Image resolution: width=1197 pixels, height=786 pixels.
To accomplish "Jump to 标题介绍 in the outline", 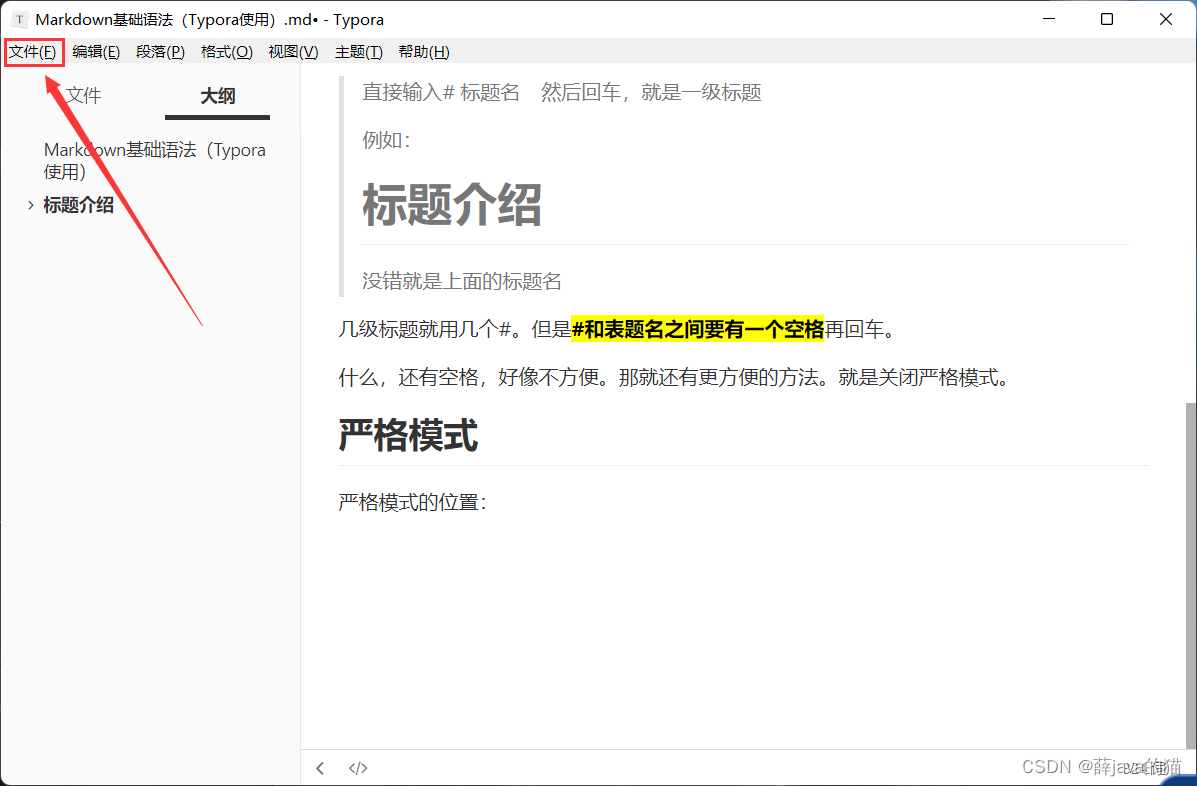I will point(78,206).
